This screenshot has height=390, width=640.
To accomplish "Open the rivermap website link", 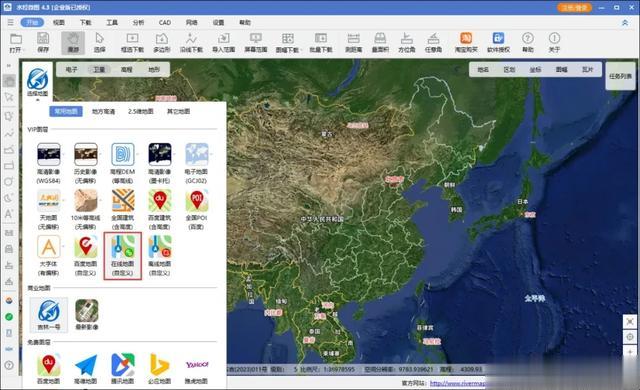I will point(458,383).
